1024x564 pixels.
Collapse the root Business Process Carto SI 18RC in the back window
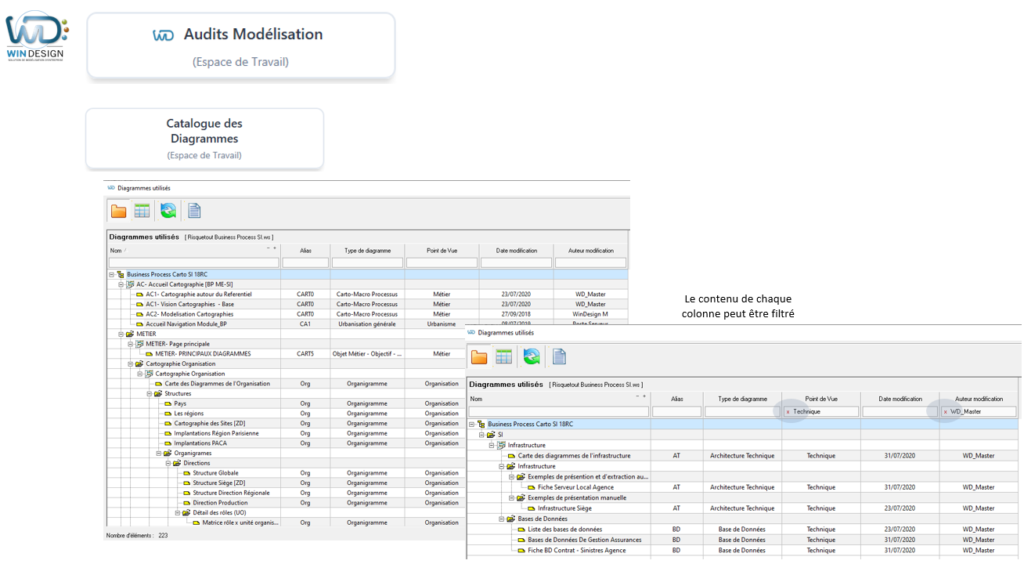[112, 275]
